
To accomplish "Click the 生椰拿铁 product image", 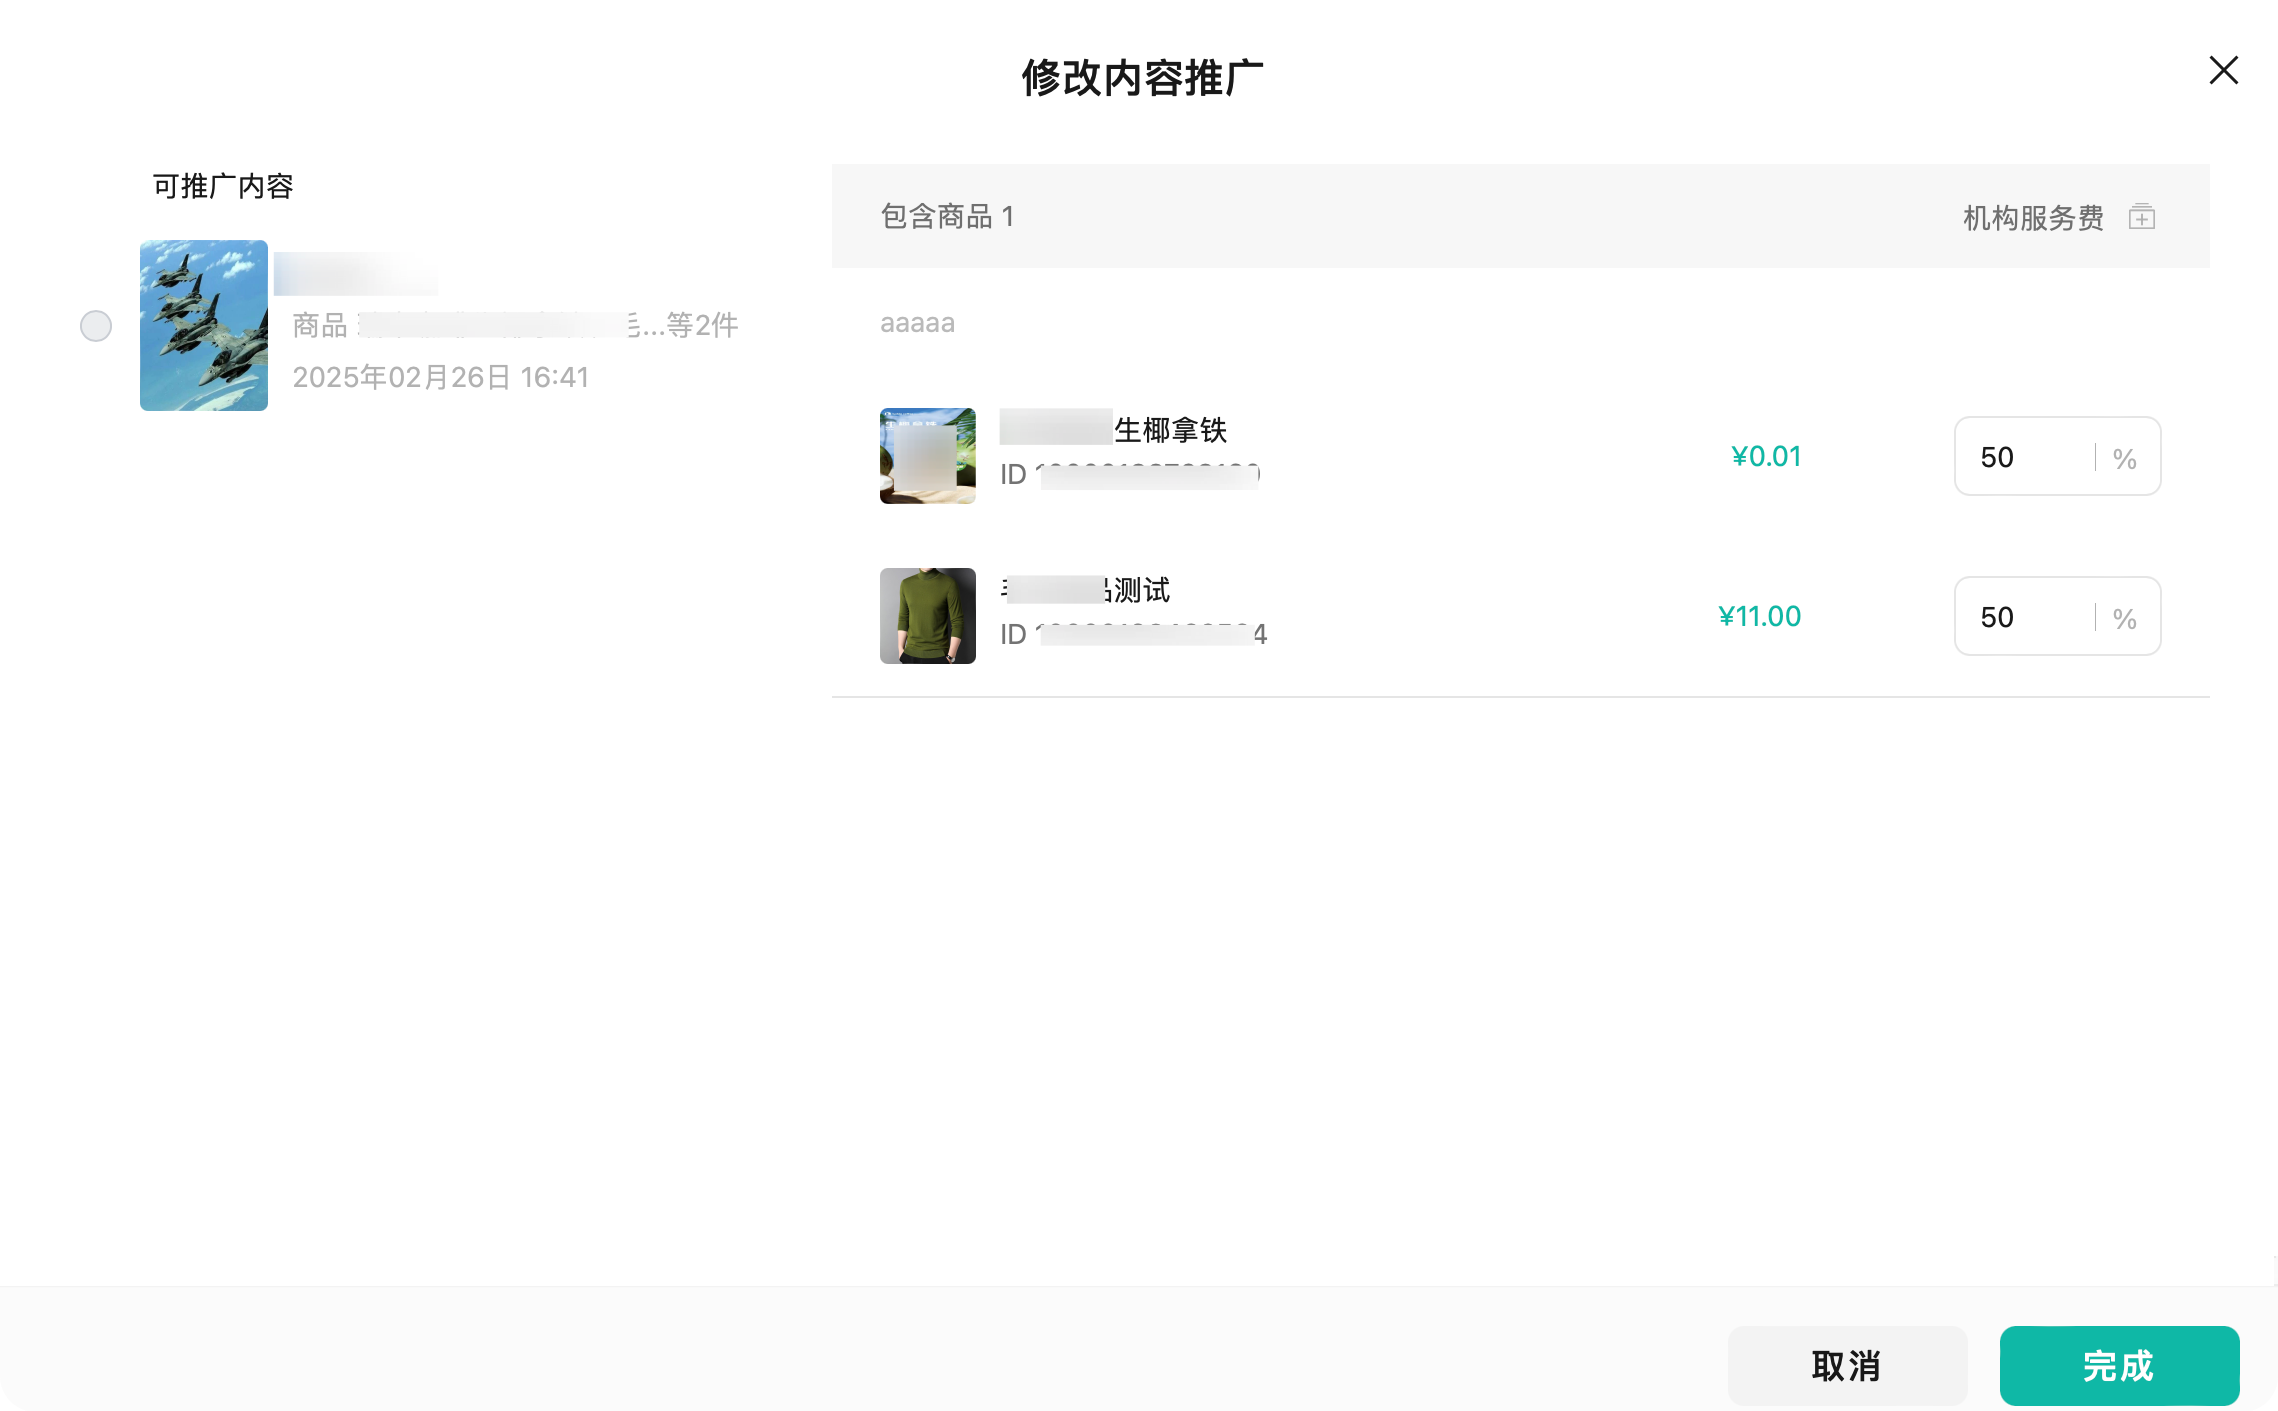I will click(x=927, y=456).
